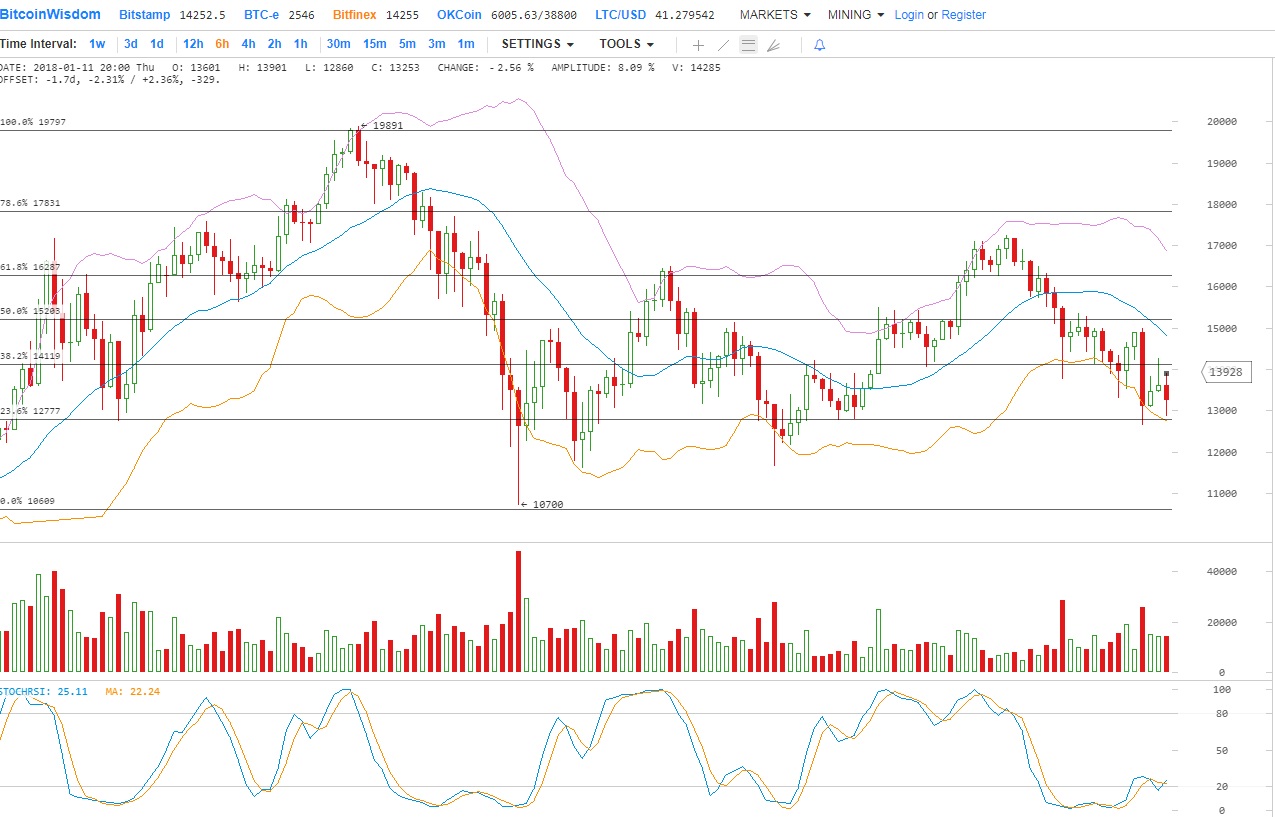The height and width of the screenshot is (817, 1275).
Task: Click the price alert bell icon
Action: (820, 45)
